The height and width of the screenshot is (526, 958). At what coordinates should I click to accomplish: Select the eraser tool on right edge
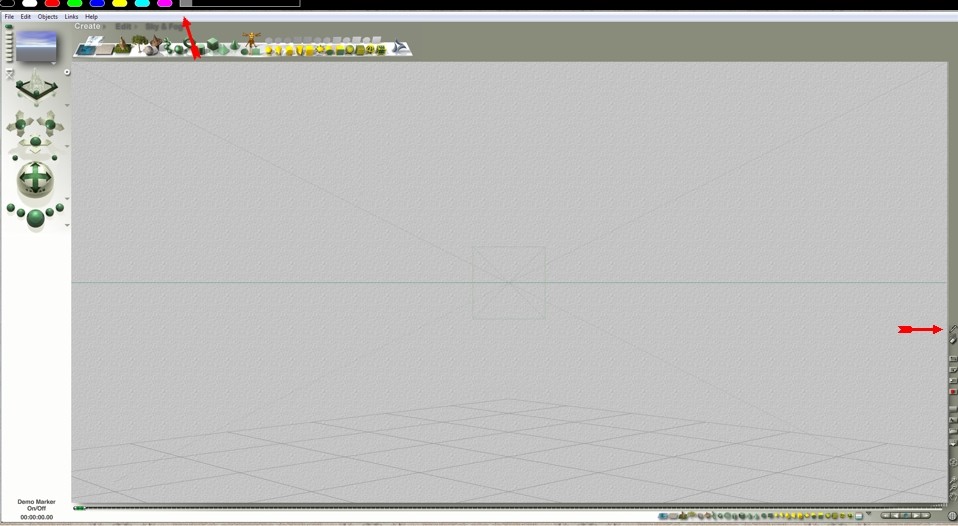point(953,341)
